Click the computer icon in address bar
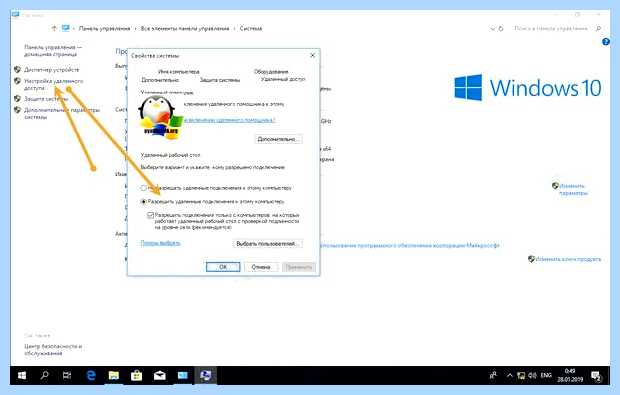This screenshot has height=395, width=620. point(66,28)
